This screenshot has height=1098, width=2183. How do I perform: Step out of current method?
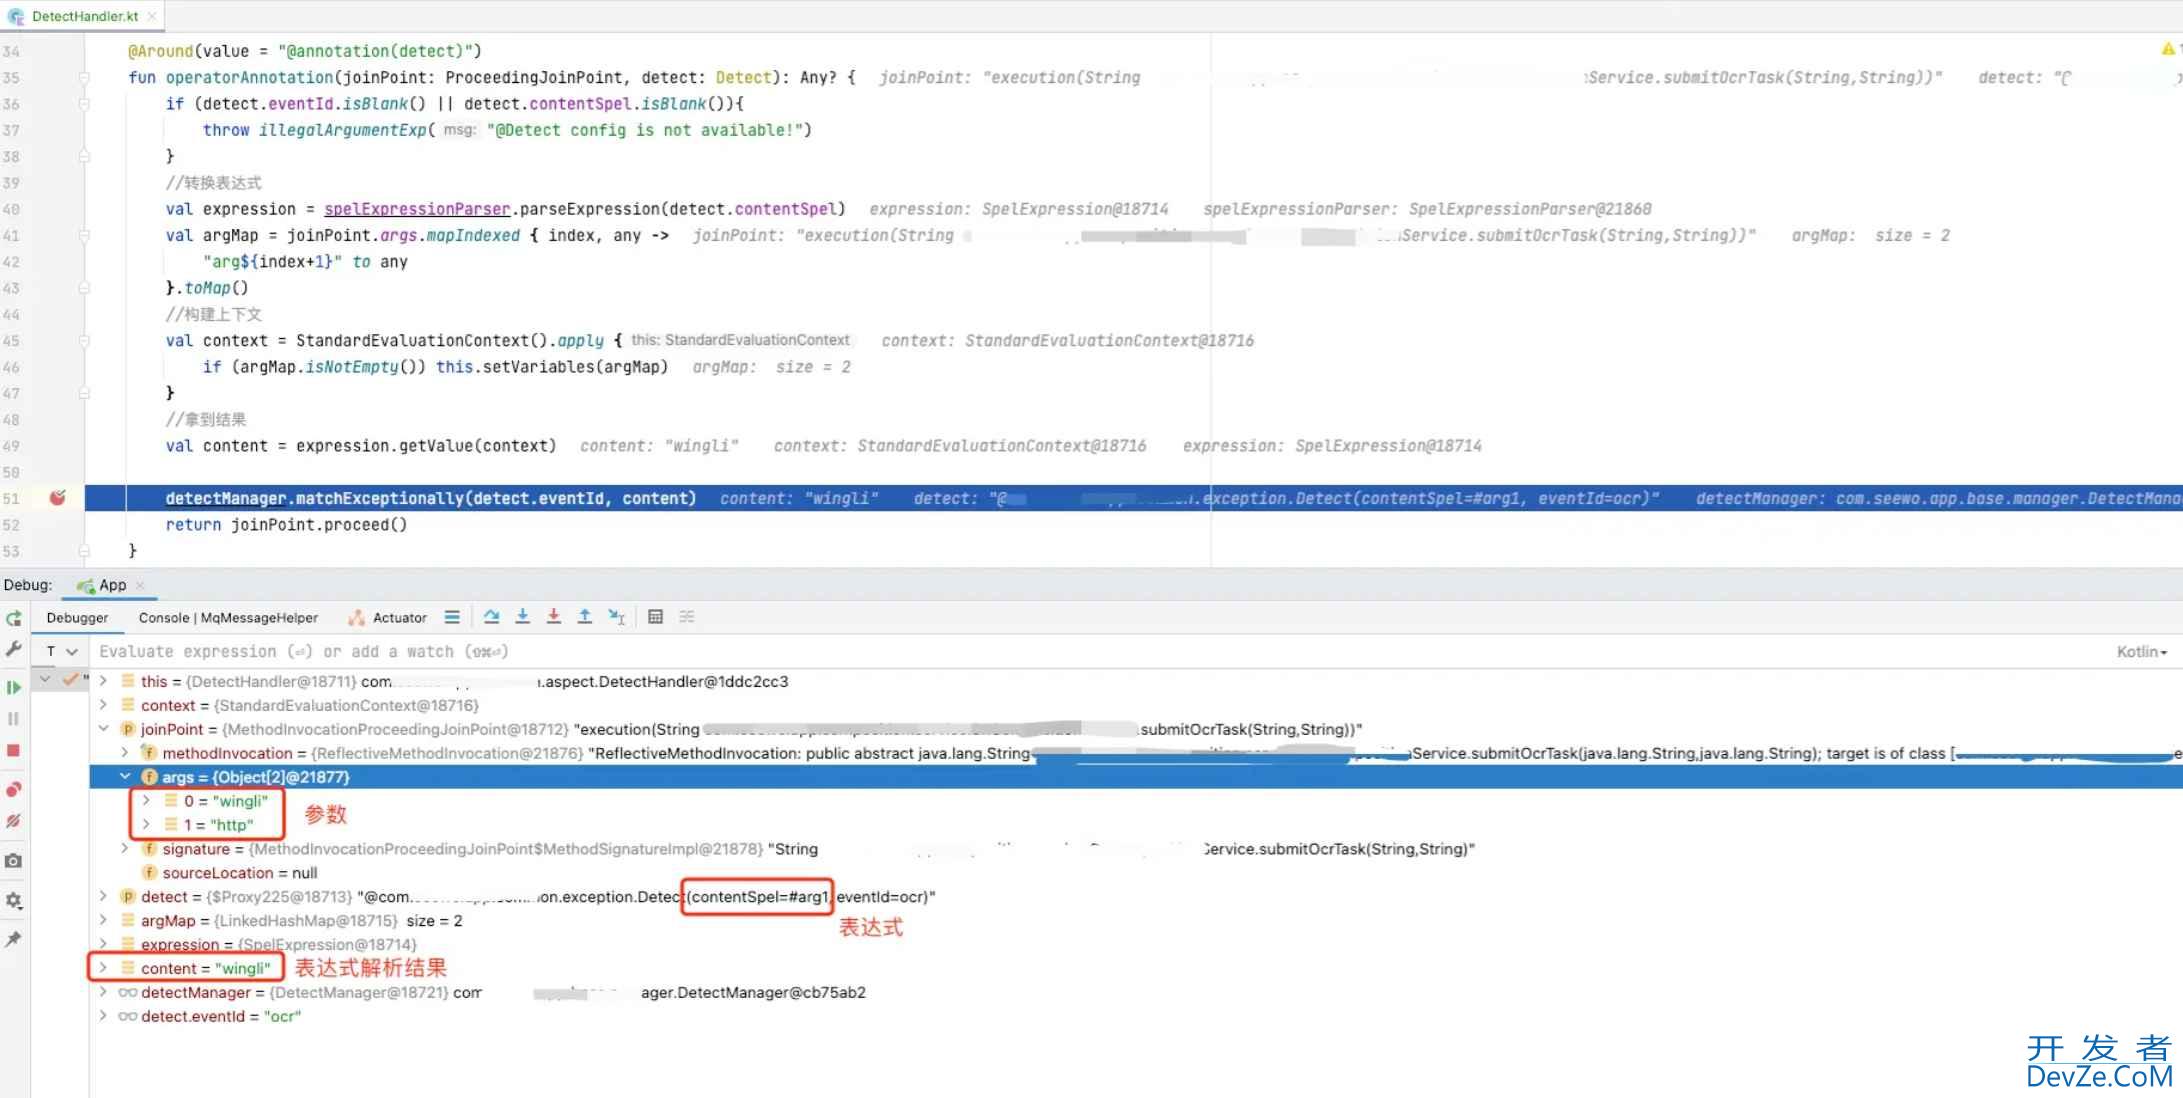(x=585, y=617)
